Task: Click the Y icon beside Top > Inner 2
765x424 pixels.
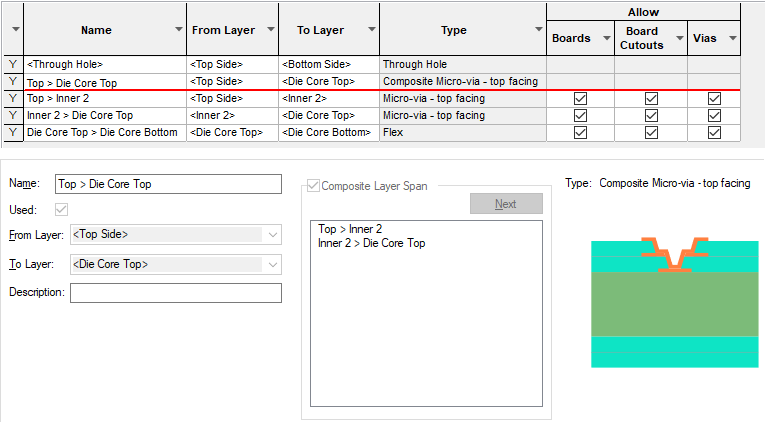Action: [13, 98]
